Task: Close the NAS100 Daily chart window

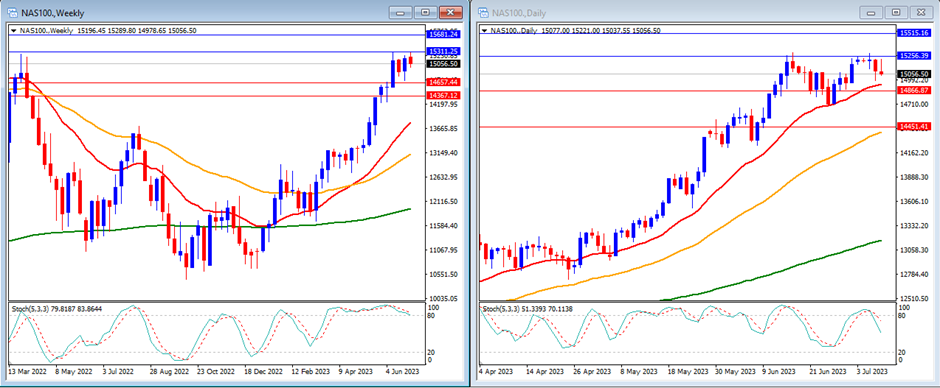Action: [920, 12]
